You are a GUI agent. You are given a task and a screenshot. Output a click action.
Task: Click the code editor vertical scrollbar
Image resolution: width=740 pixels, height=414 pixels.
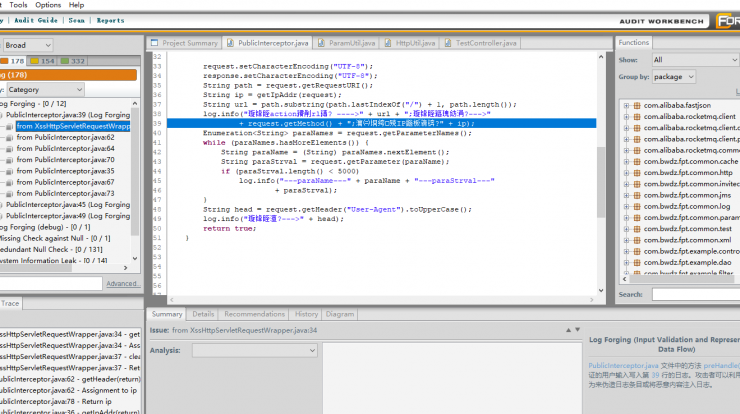601,182
